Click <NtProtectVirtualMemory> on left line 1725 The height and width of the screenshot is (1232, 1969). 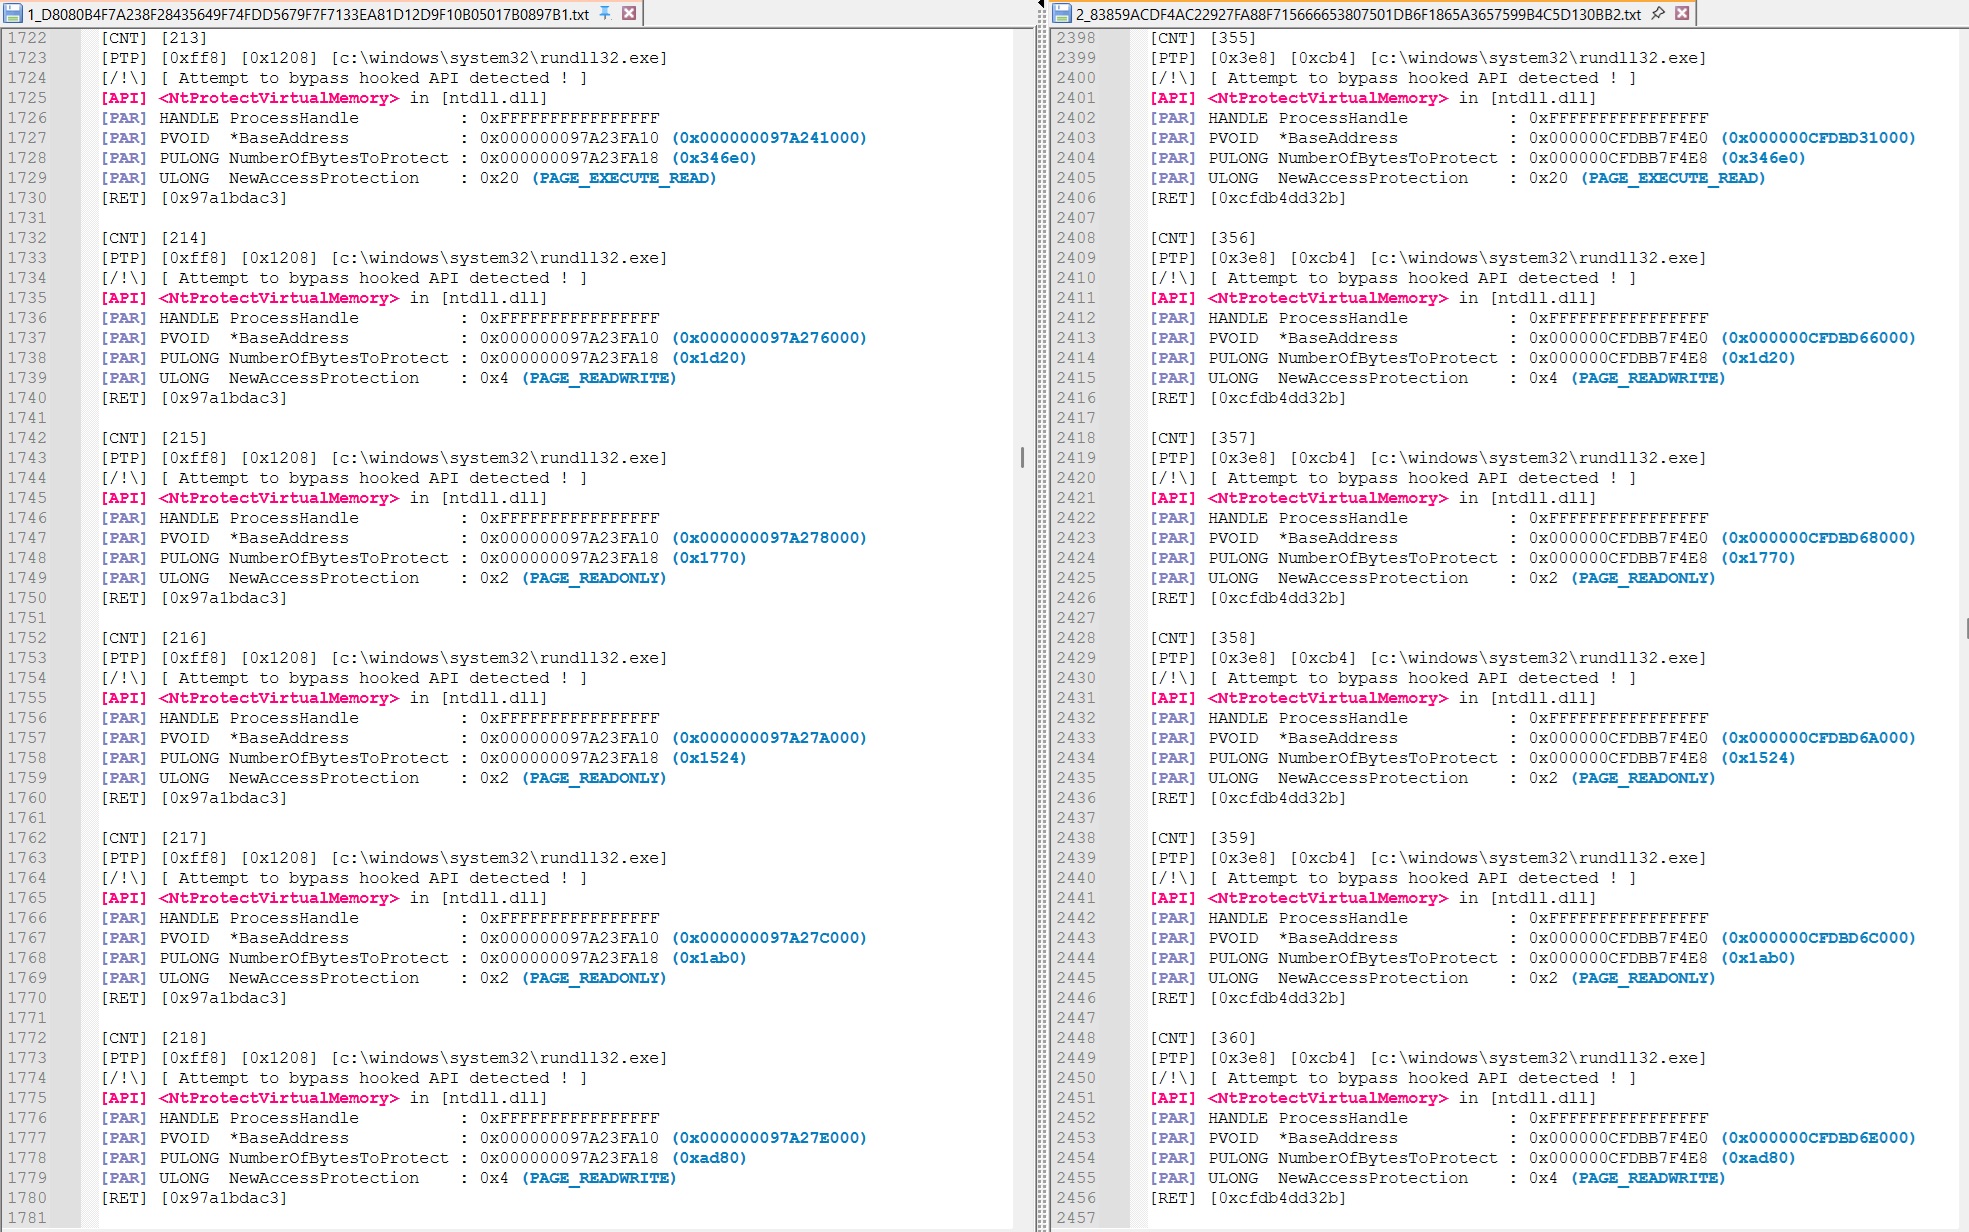click(279, 98)
